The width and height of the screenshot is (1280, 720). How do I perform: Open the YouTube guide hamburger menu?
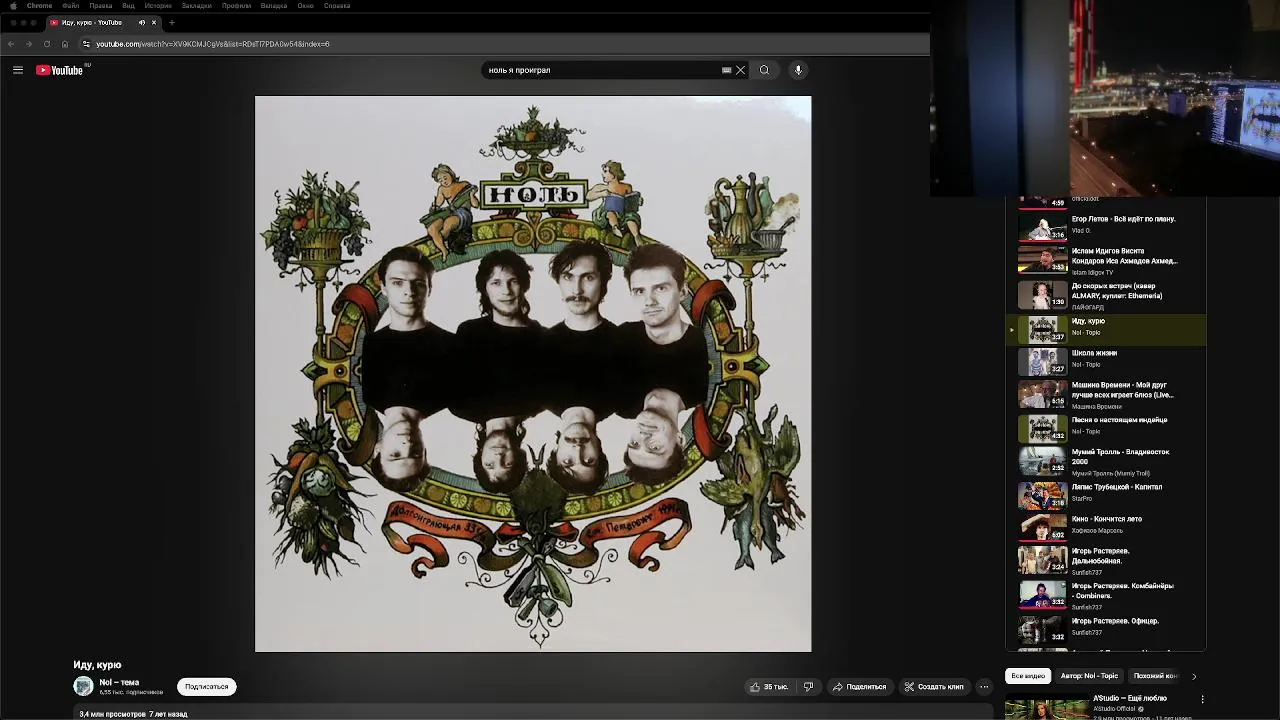point(18,70)
